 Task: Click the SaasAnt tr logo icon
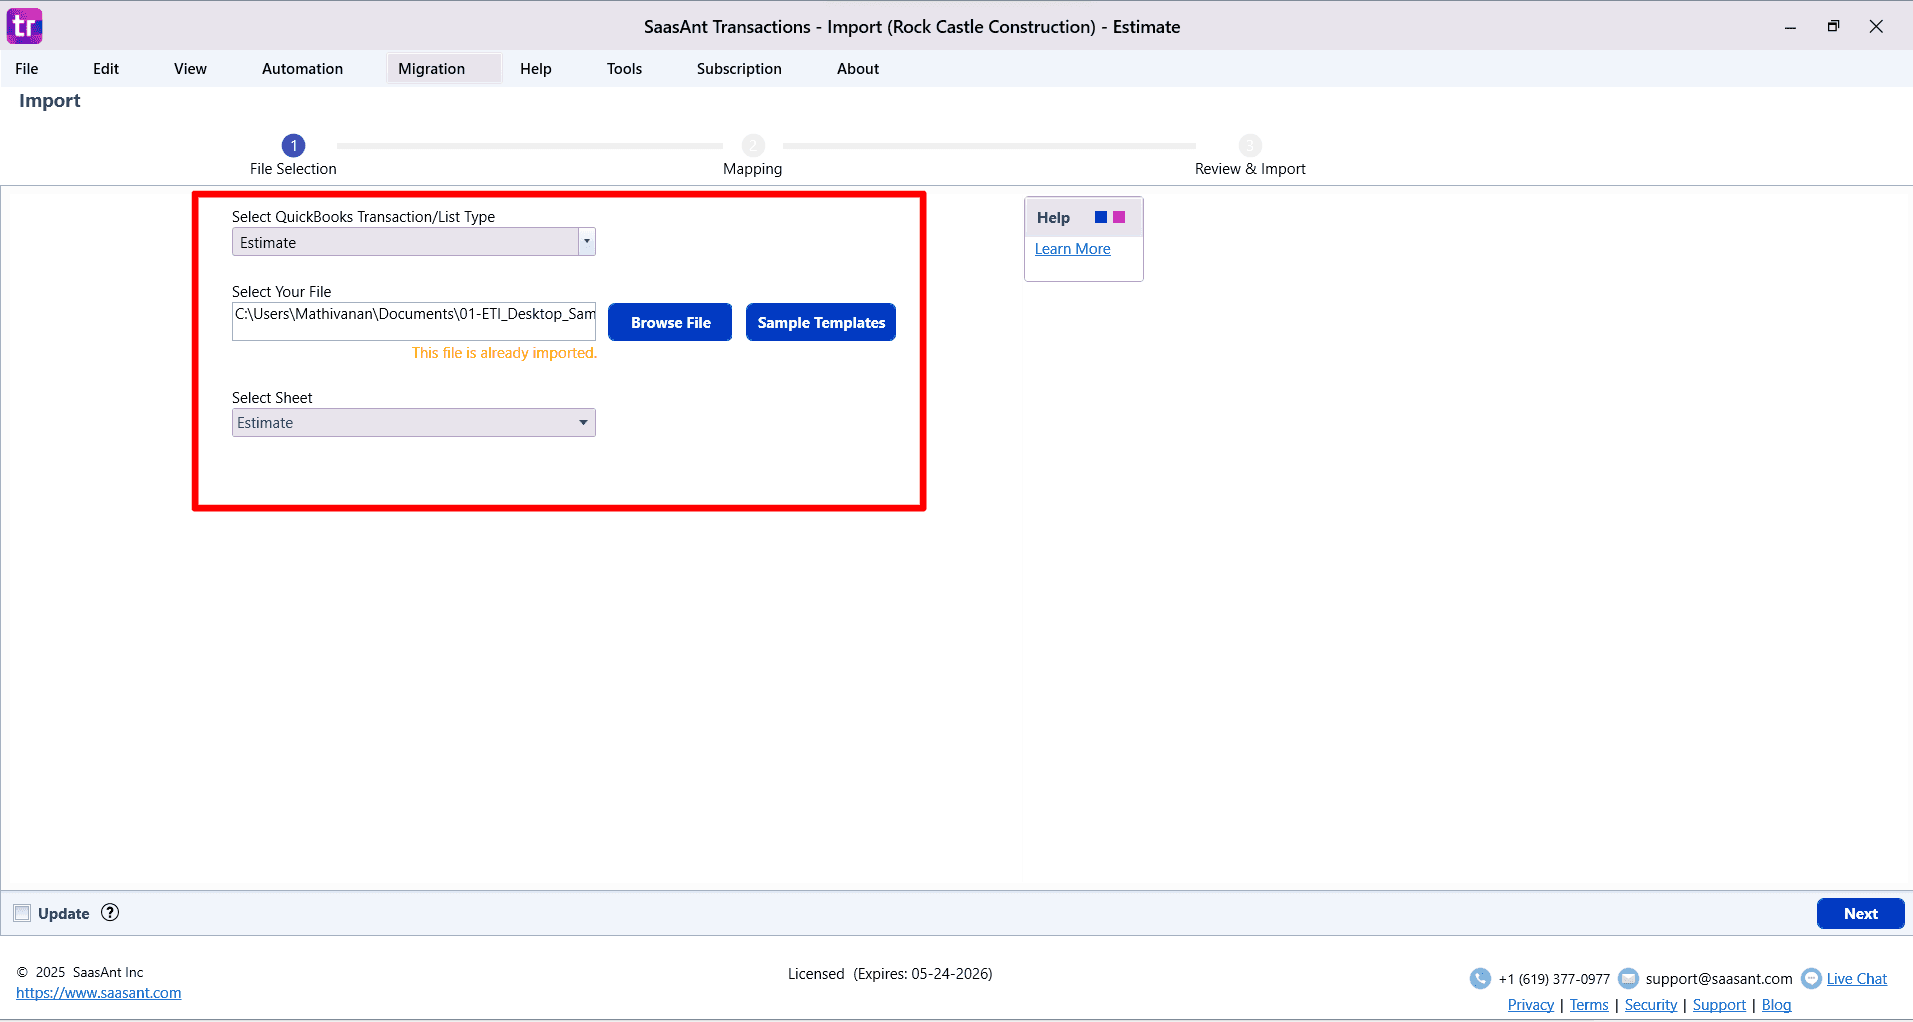point(24,26)
